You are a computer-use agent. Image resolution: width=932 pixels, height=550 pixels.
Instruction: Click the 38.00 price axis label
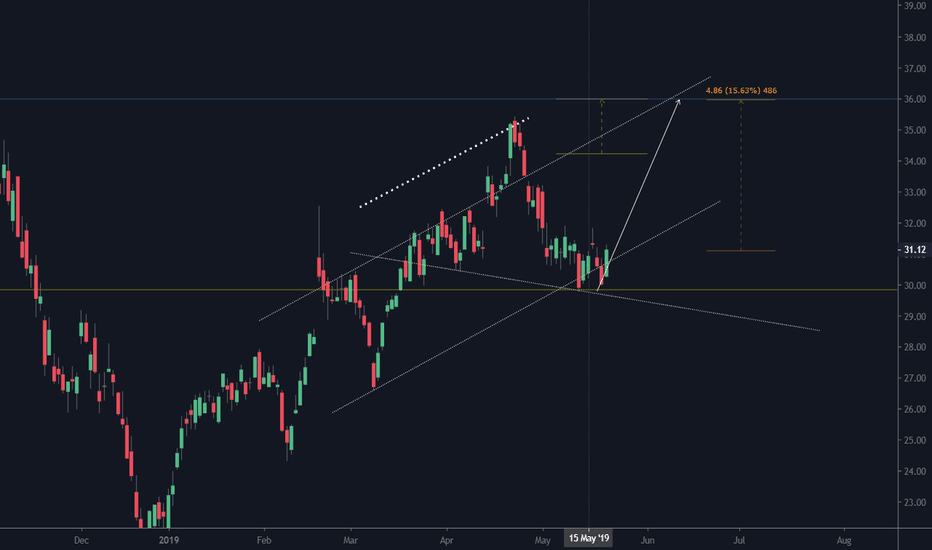915,37
